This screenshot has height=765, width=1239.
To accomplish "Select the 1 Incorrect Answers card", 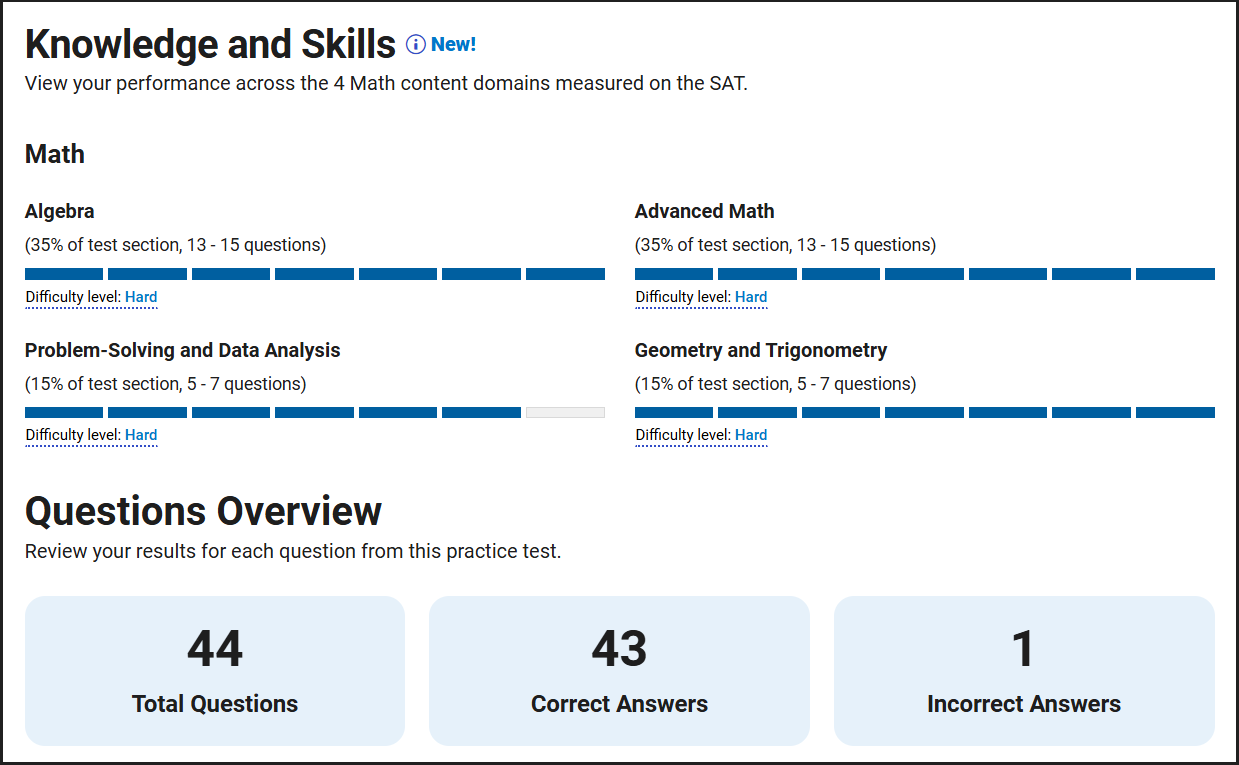I will pos(1024,671).
